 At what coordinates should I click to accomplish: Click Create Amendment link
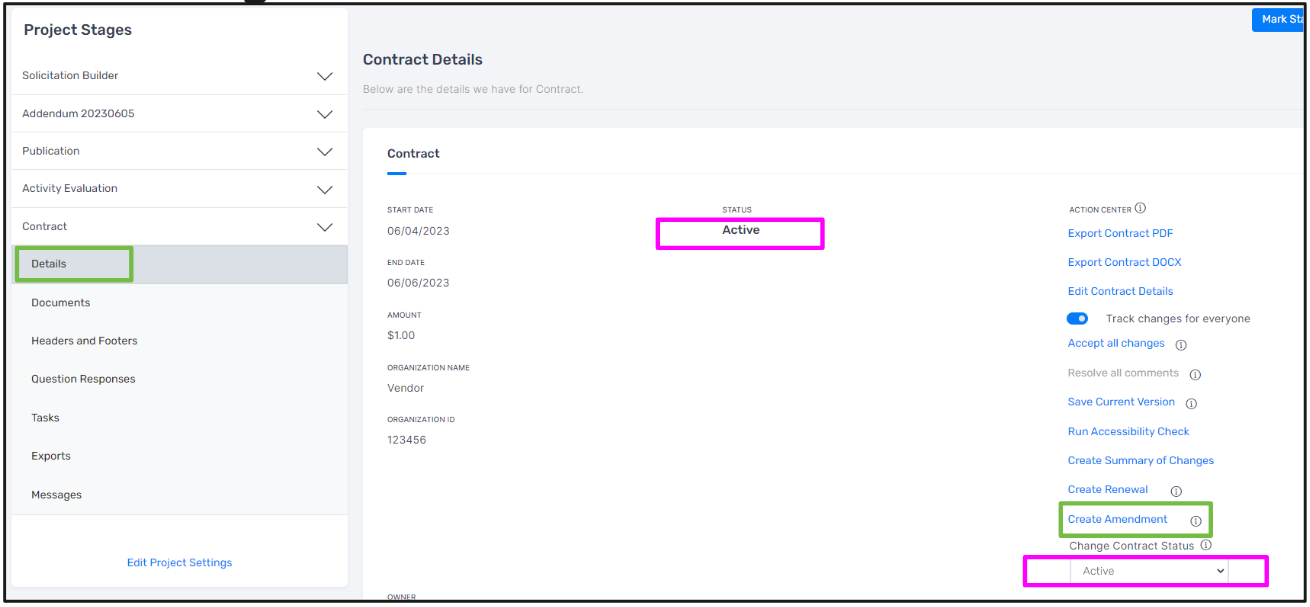pos(1117,519)
